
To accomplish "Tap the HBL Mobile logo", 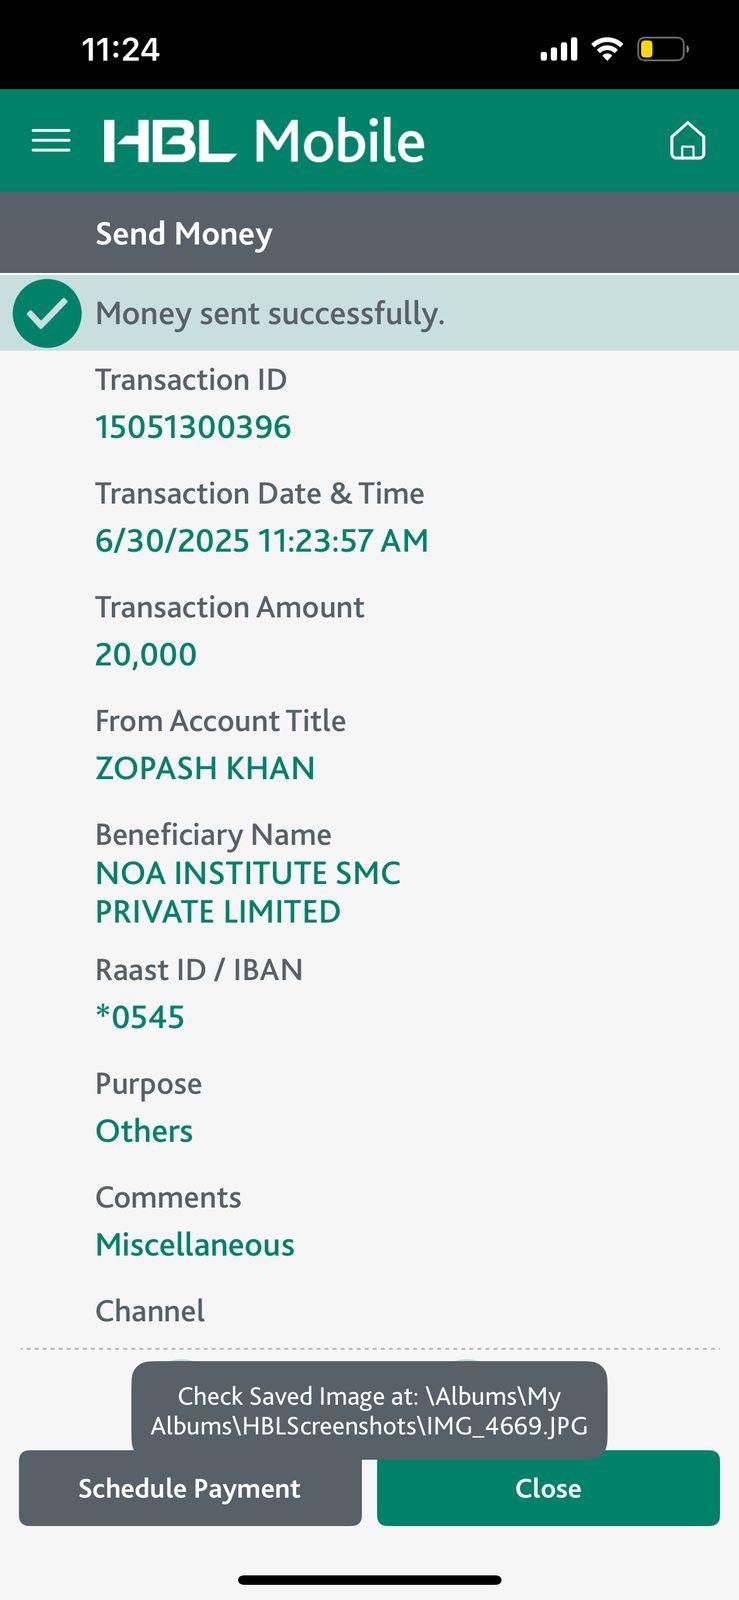I will [264, 141].
